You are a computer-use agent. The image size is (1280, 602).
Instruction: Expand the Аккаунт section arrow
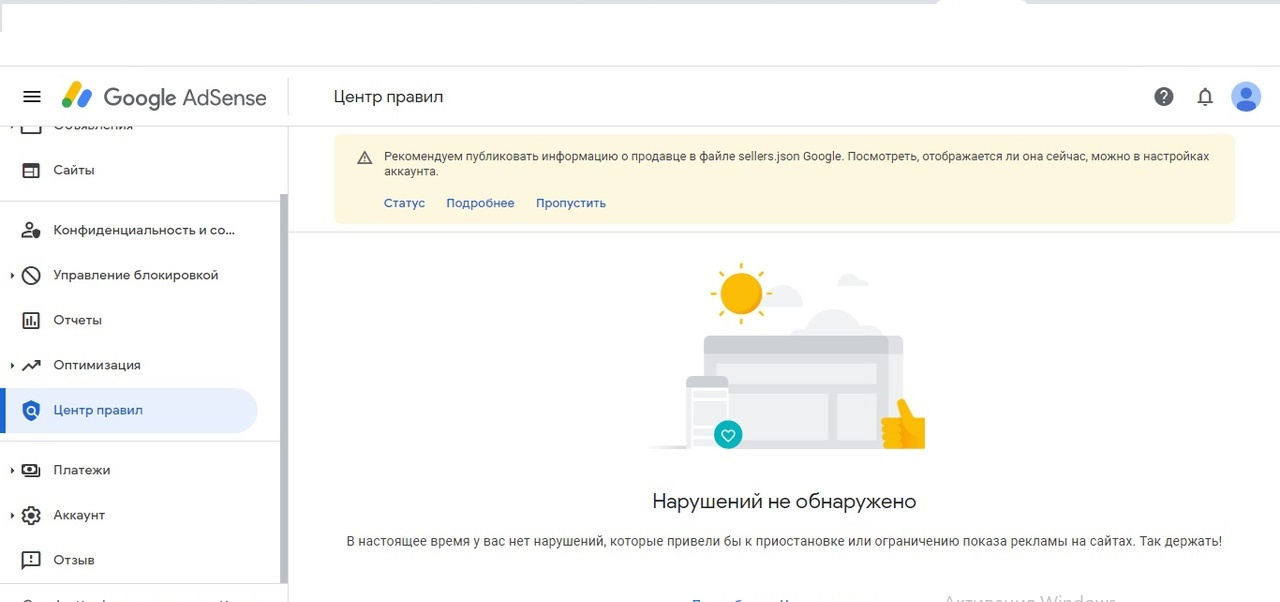click(12, 515)
